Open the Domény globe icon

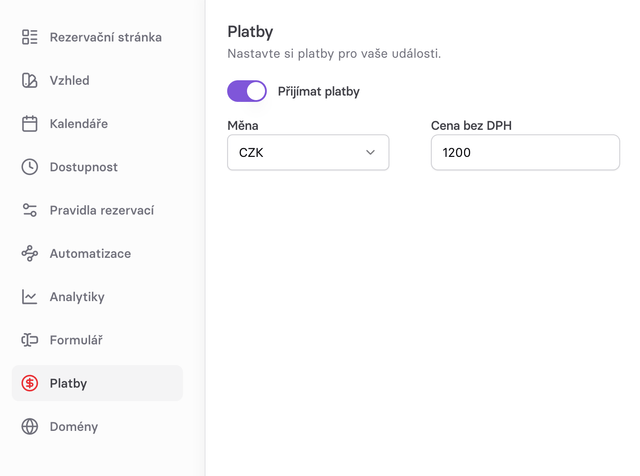[x=29, y=427]
